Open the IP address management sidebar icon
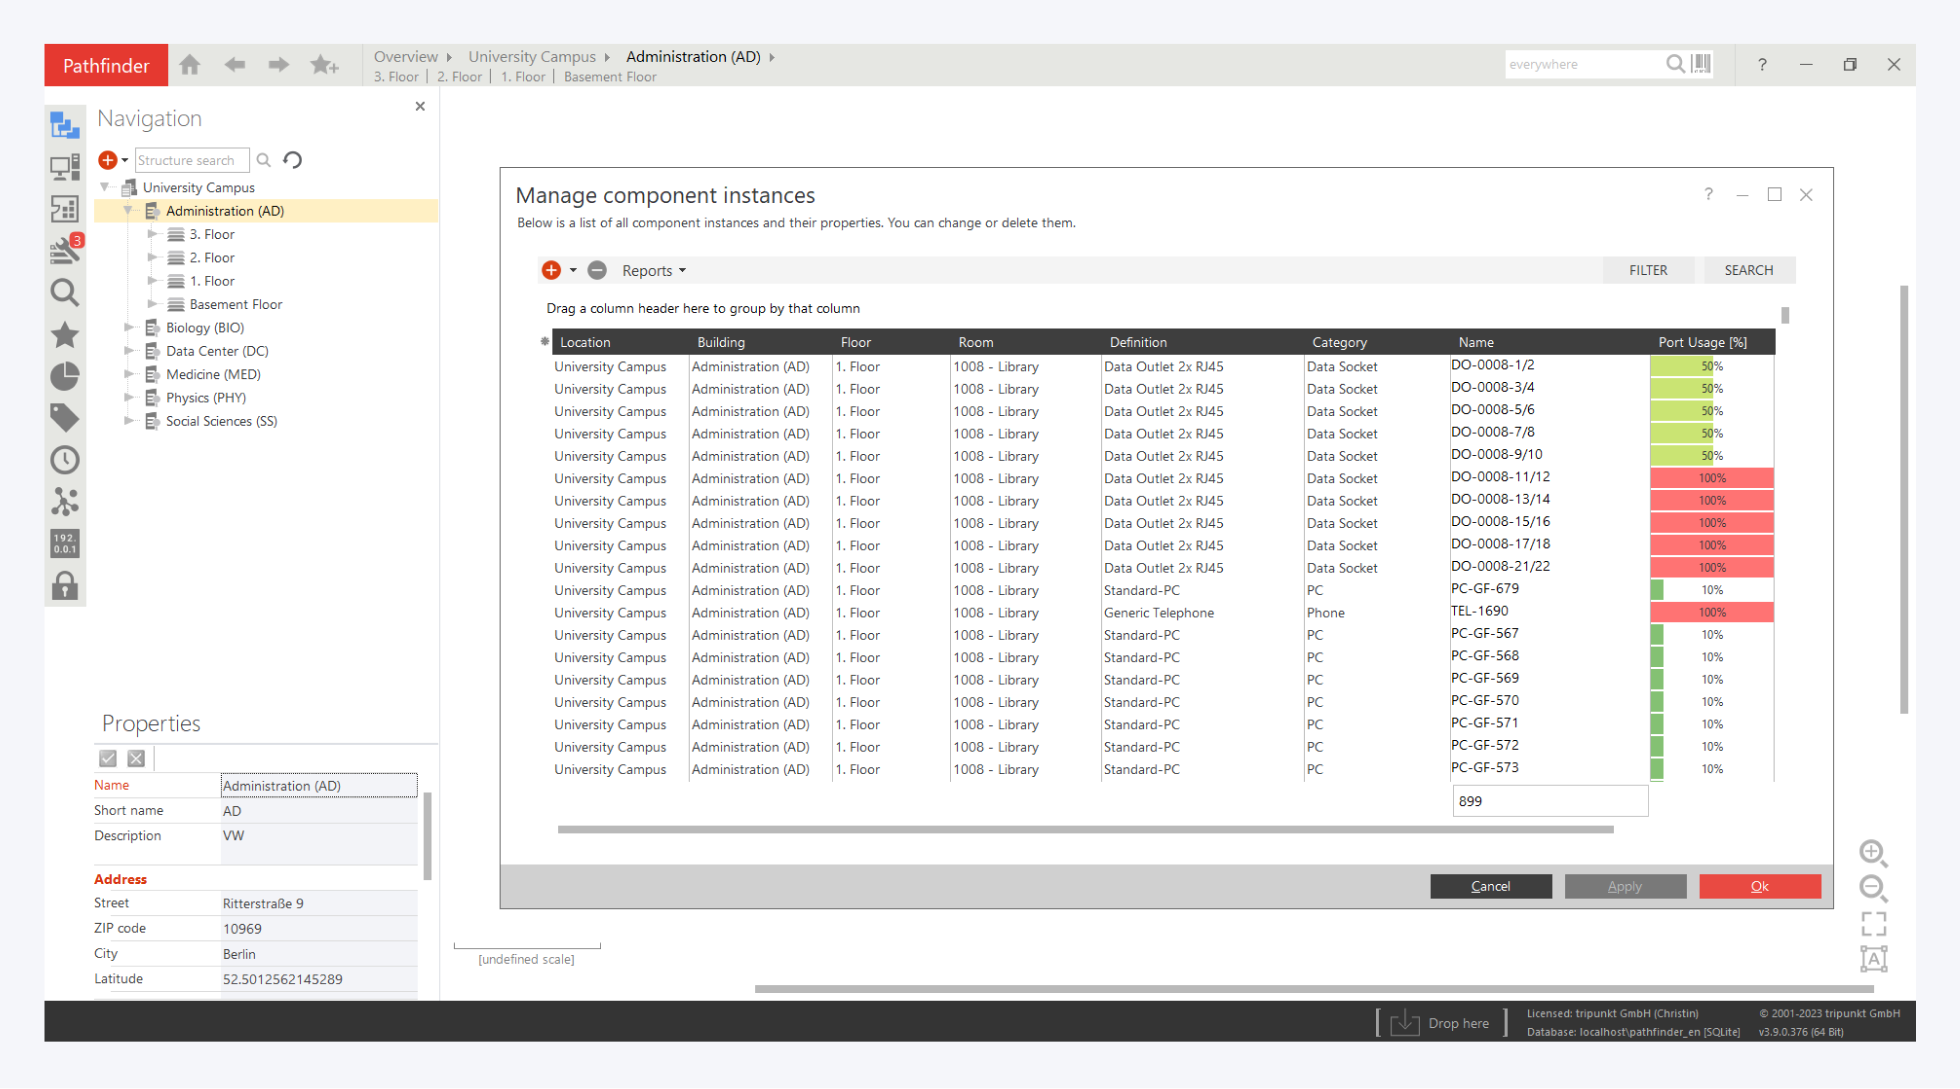 coord(65,543)
